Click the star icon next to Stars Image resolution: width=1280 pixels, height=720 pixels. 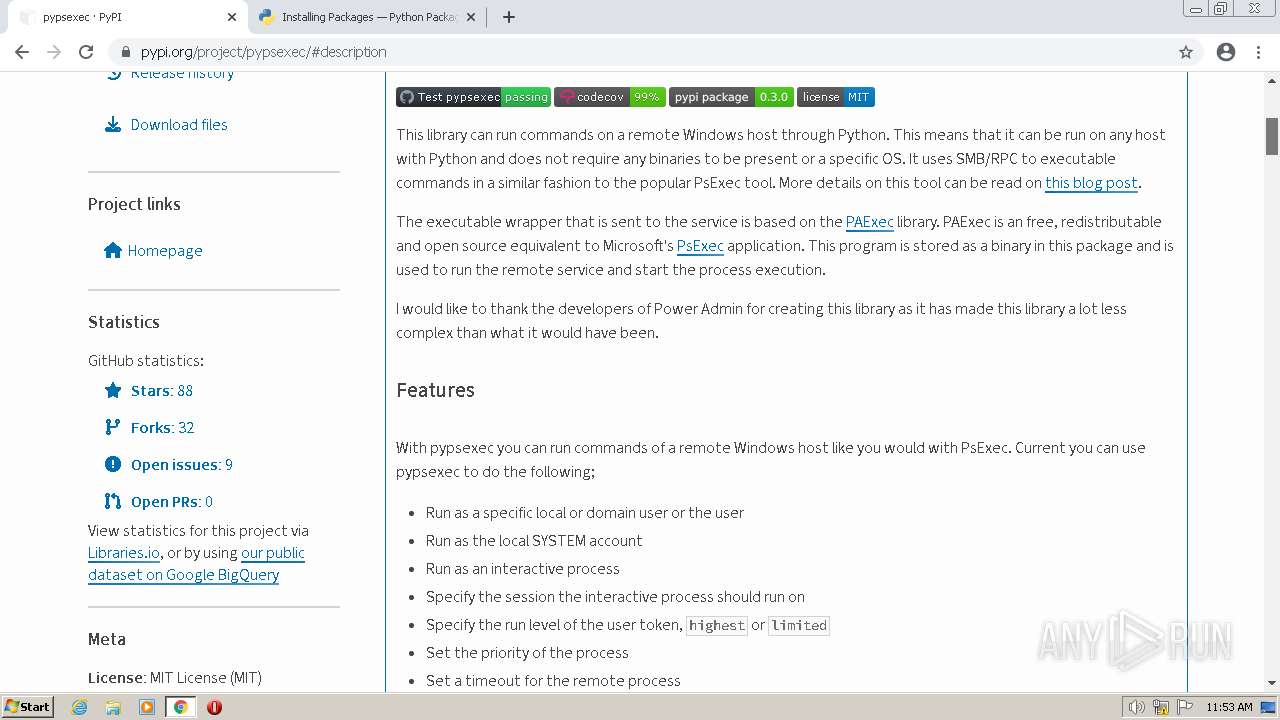[113, 390]
